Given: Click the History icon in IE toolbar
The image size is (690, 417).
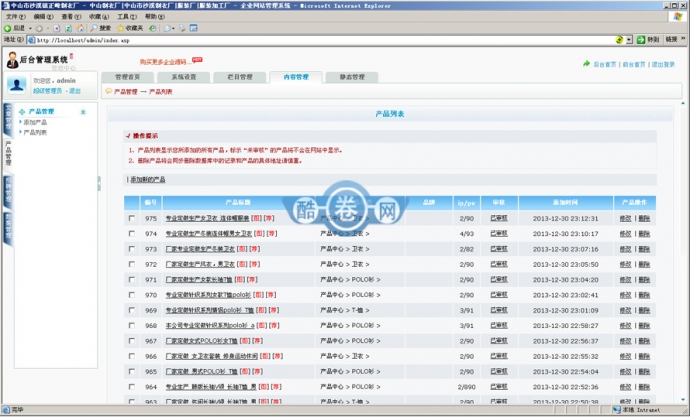Looking at the screenshot, I should [x=152, y=28].
